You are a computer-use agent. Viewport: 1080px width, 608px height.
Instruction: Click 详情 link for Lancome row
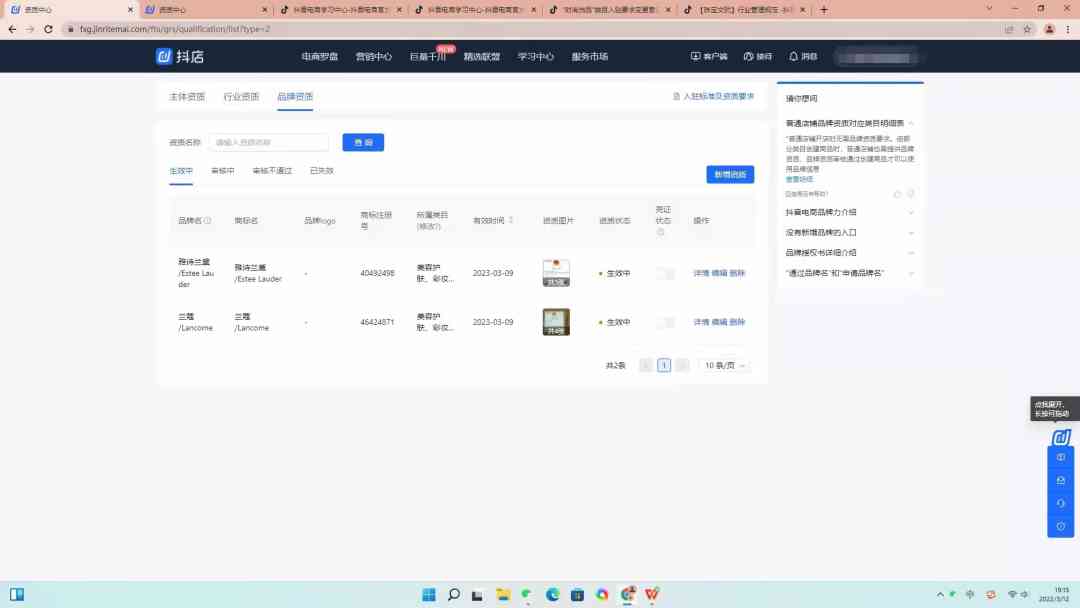pos(701,322)
